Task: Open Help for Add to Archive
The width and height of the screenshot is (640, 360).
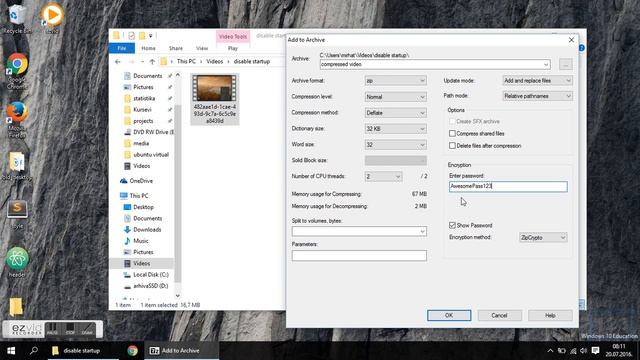Action: point(550,315)
